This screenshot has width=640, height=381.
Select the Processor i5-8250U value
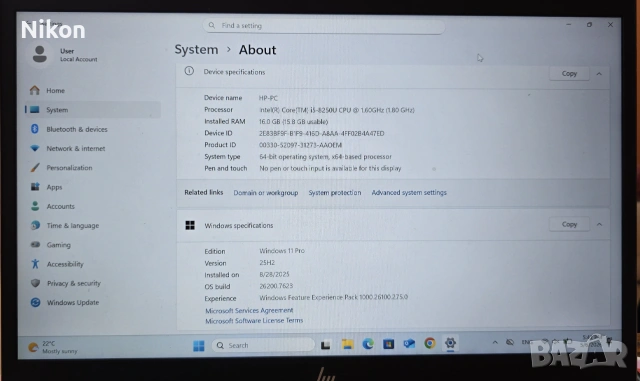point(337,110)
